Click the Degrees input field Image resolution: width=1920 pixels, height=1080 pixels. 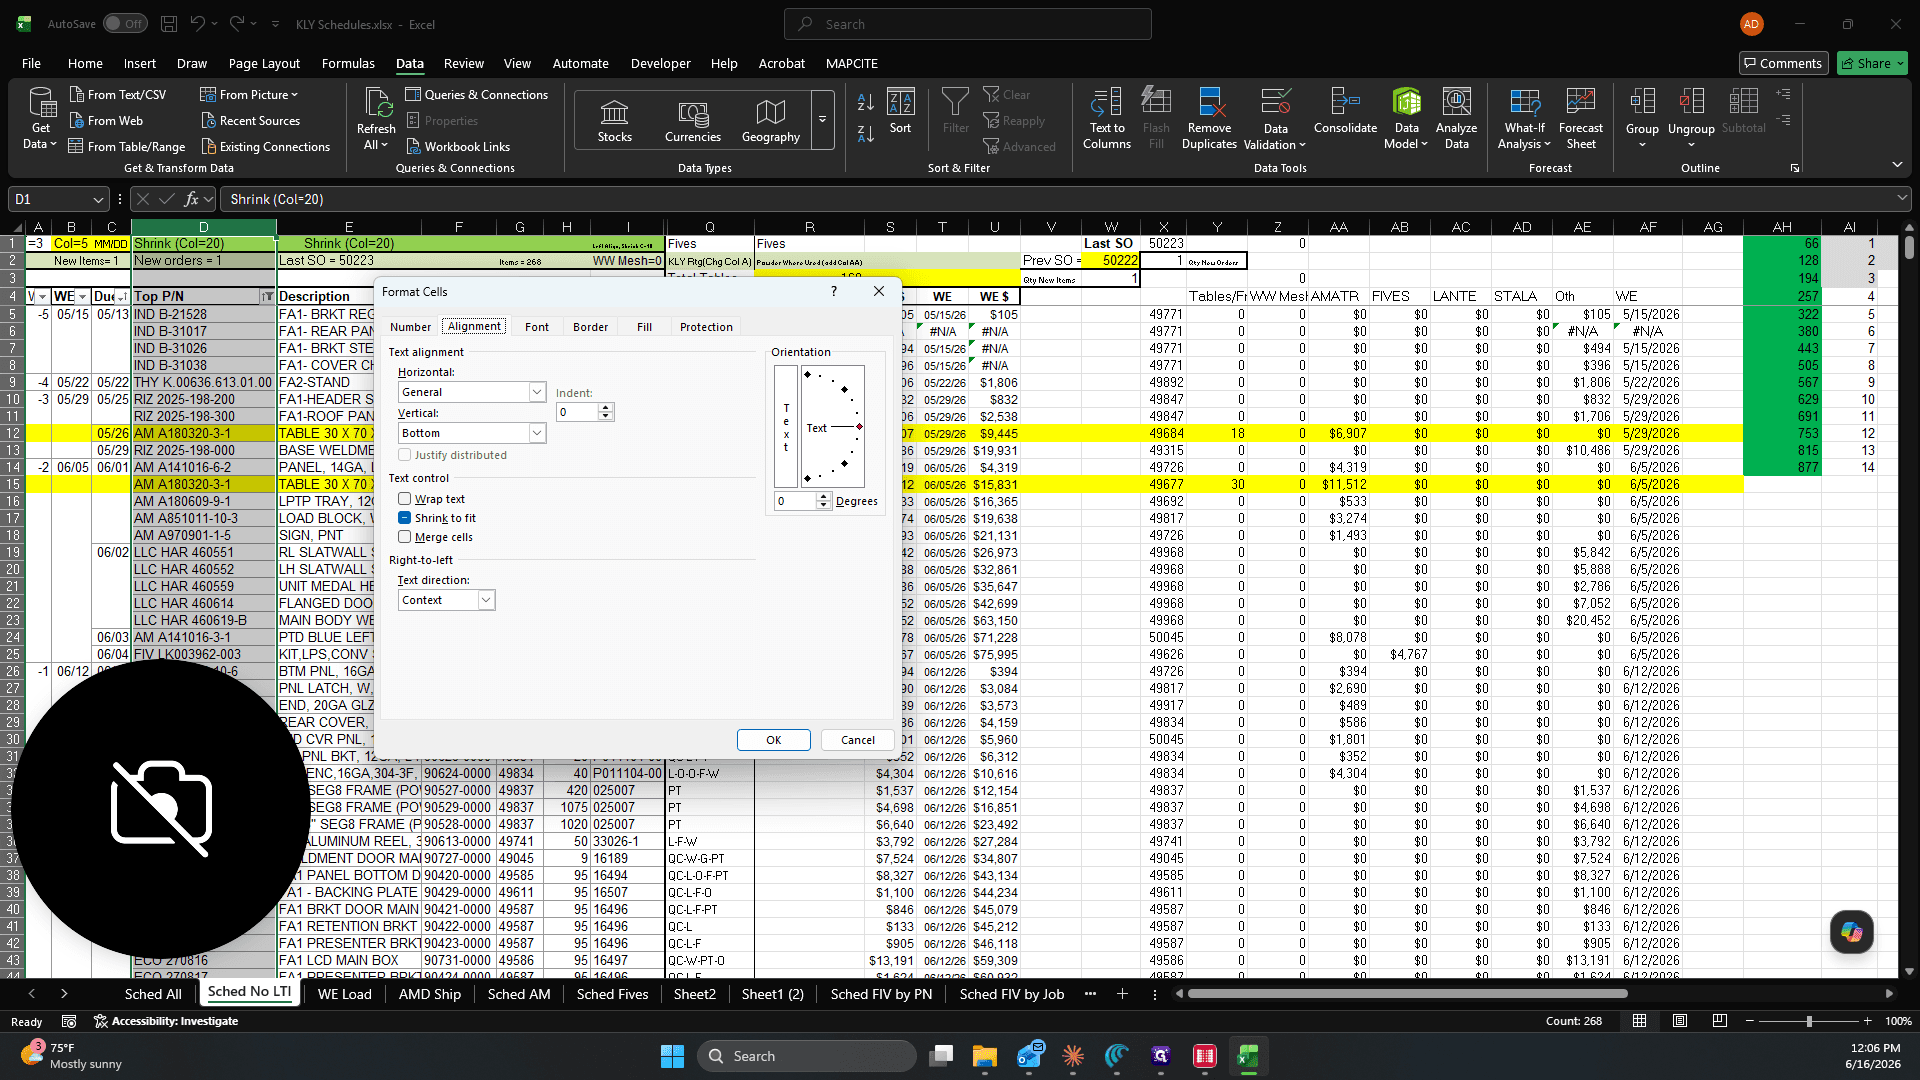795,501
